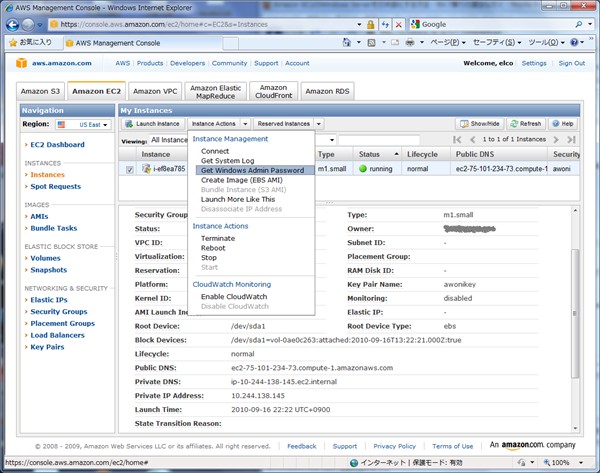Choose Get Windows Admin Password
Viewport: 600px width, 473px height.
(255, 170)
